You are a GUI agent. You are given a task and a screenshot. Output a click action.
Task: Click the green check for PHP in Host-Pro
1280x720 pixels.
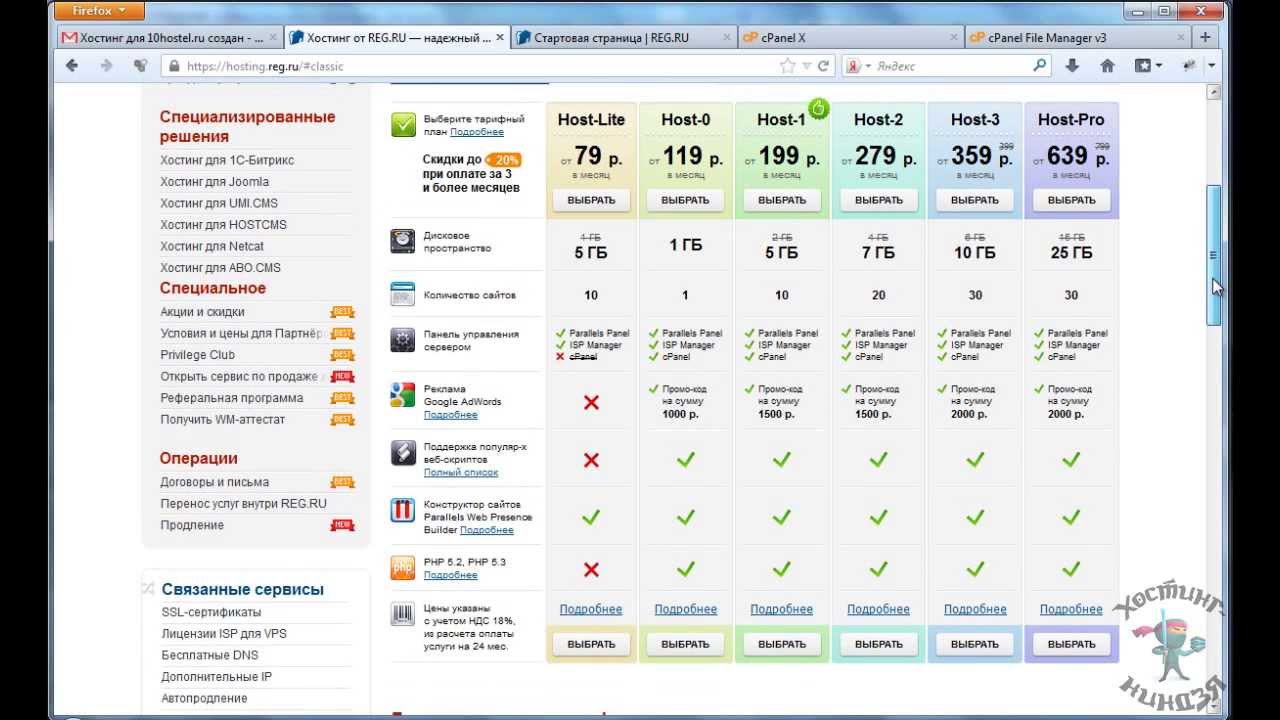coord(1071,569)
